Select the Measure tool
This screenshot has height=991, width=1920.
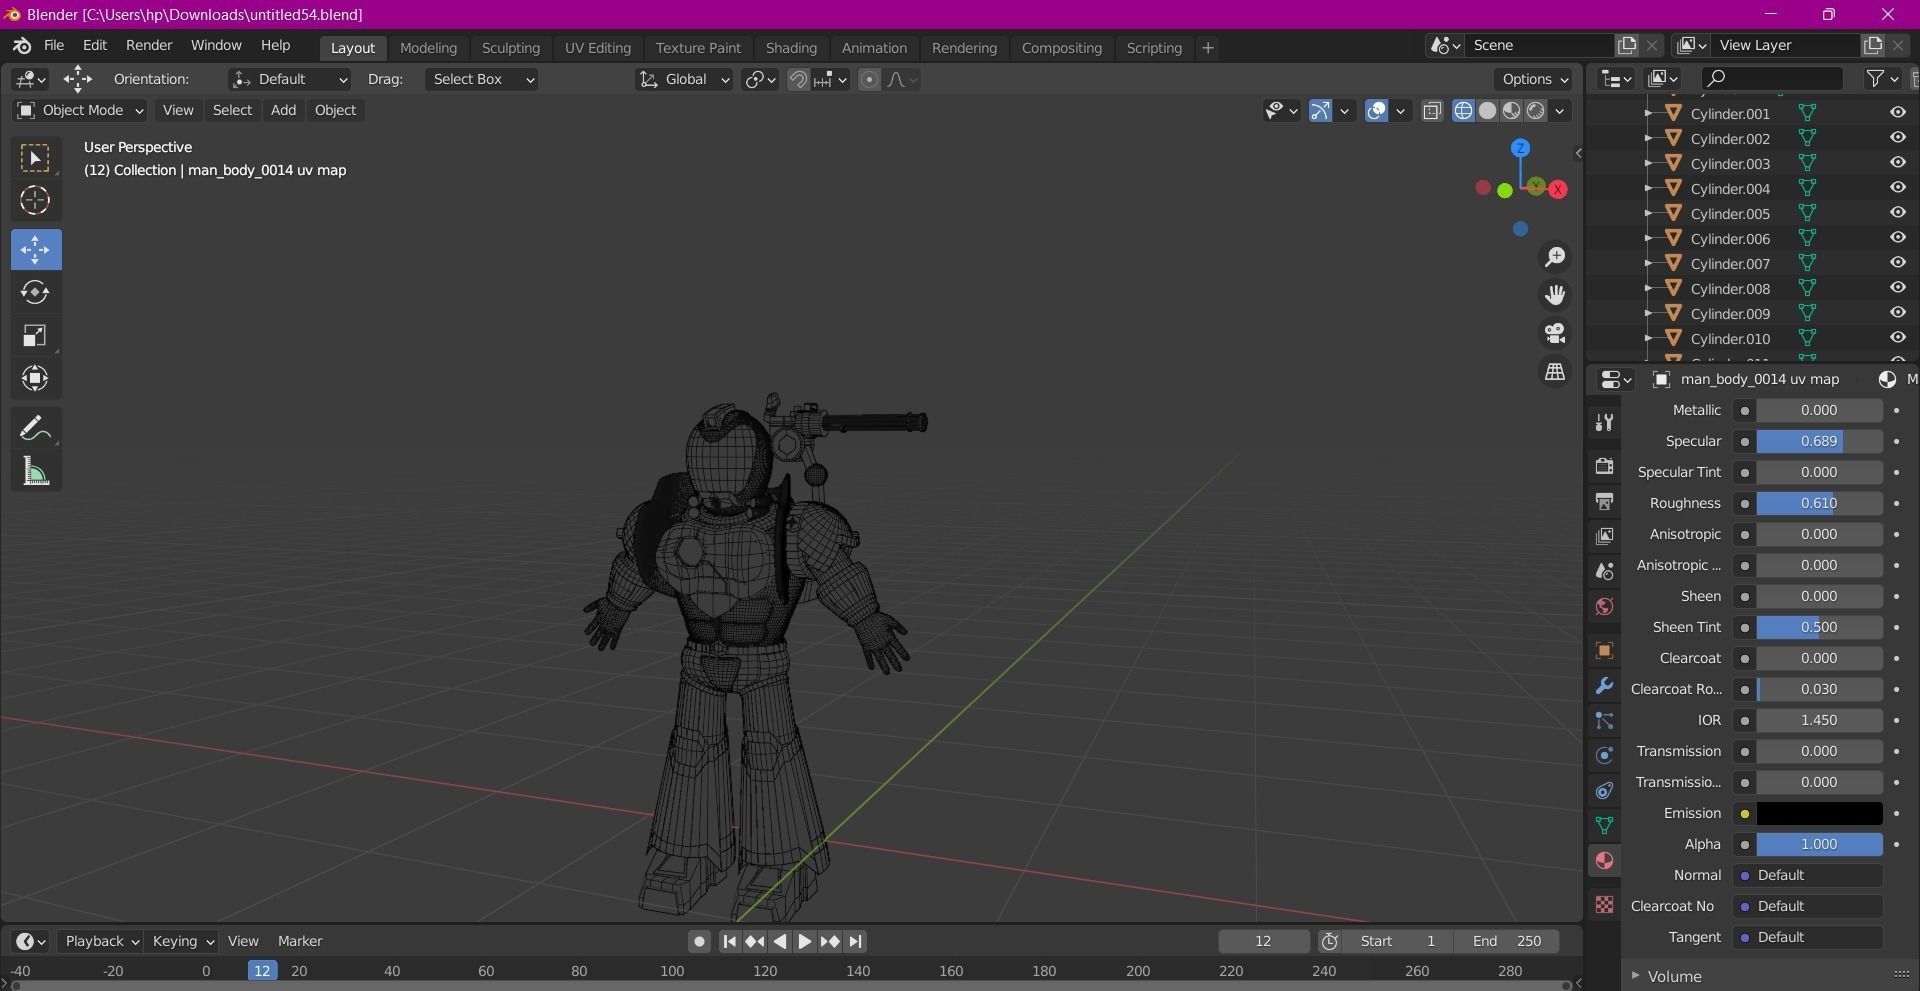point(35,471)
